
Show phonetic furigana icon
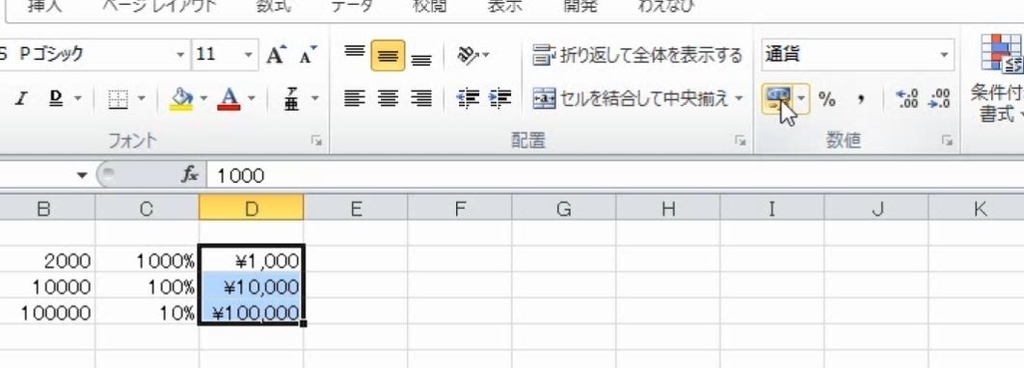pos(292,99)
